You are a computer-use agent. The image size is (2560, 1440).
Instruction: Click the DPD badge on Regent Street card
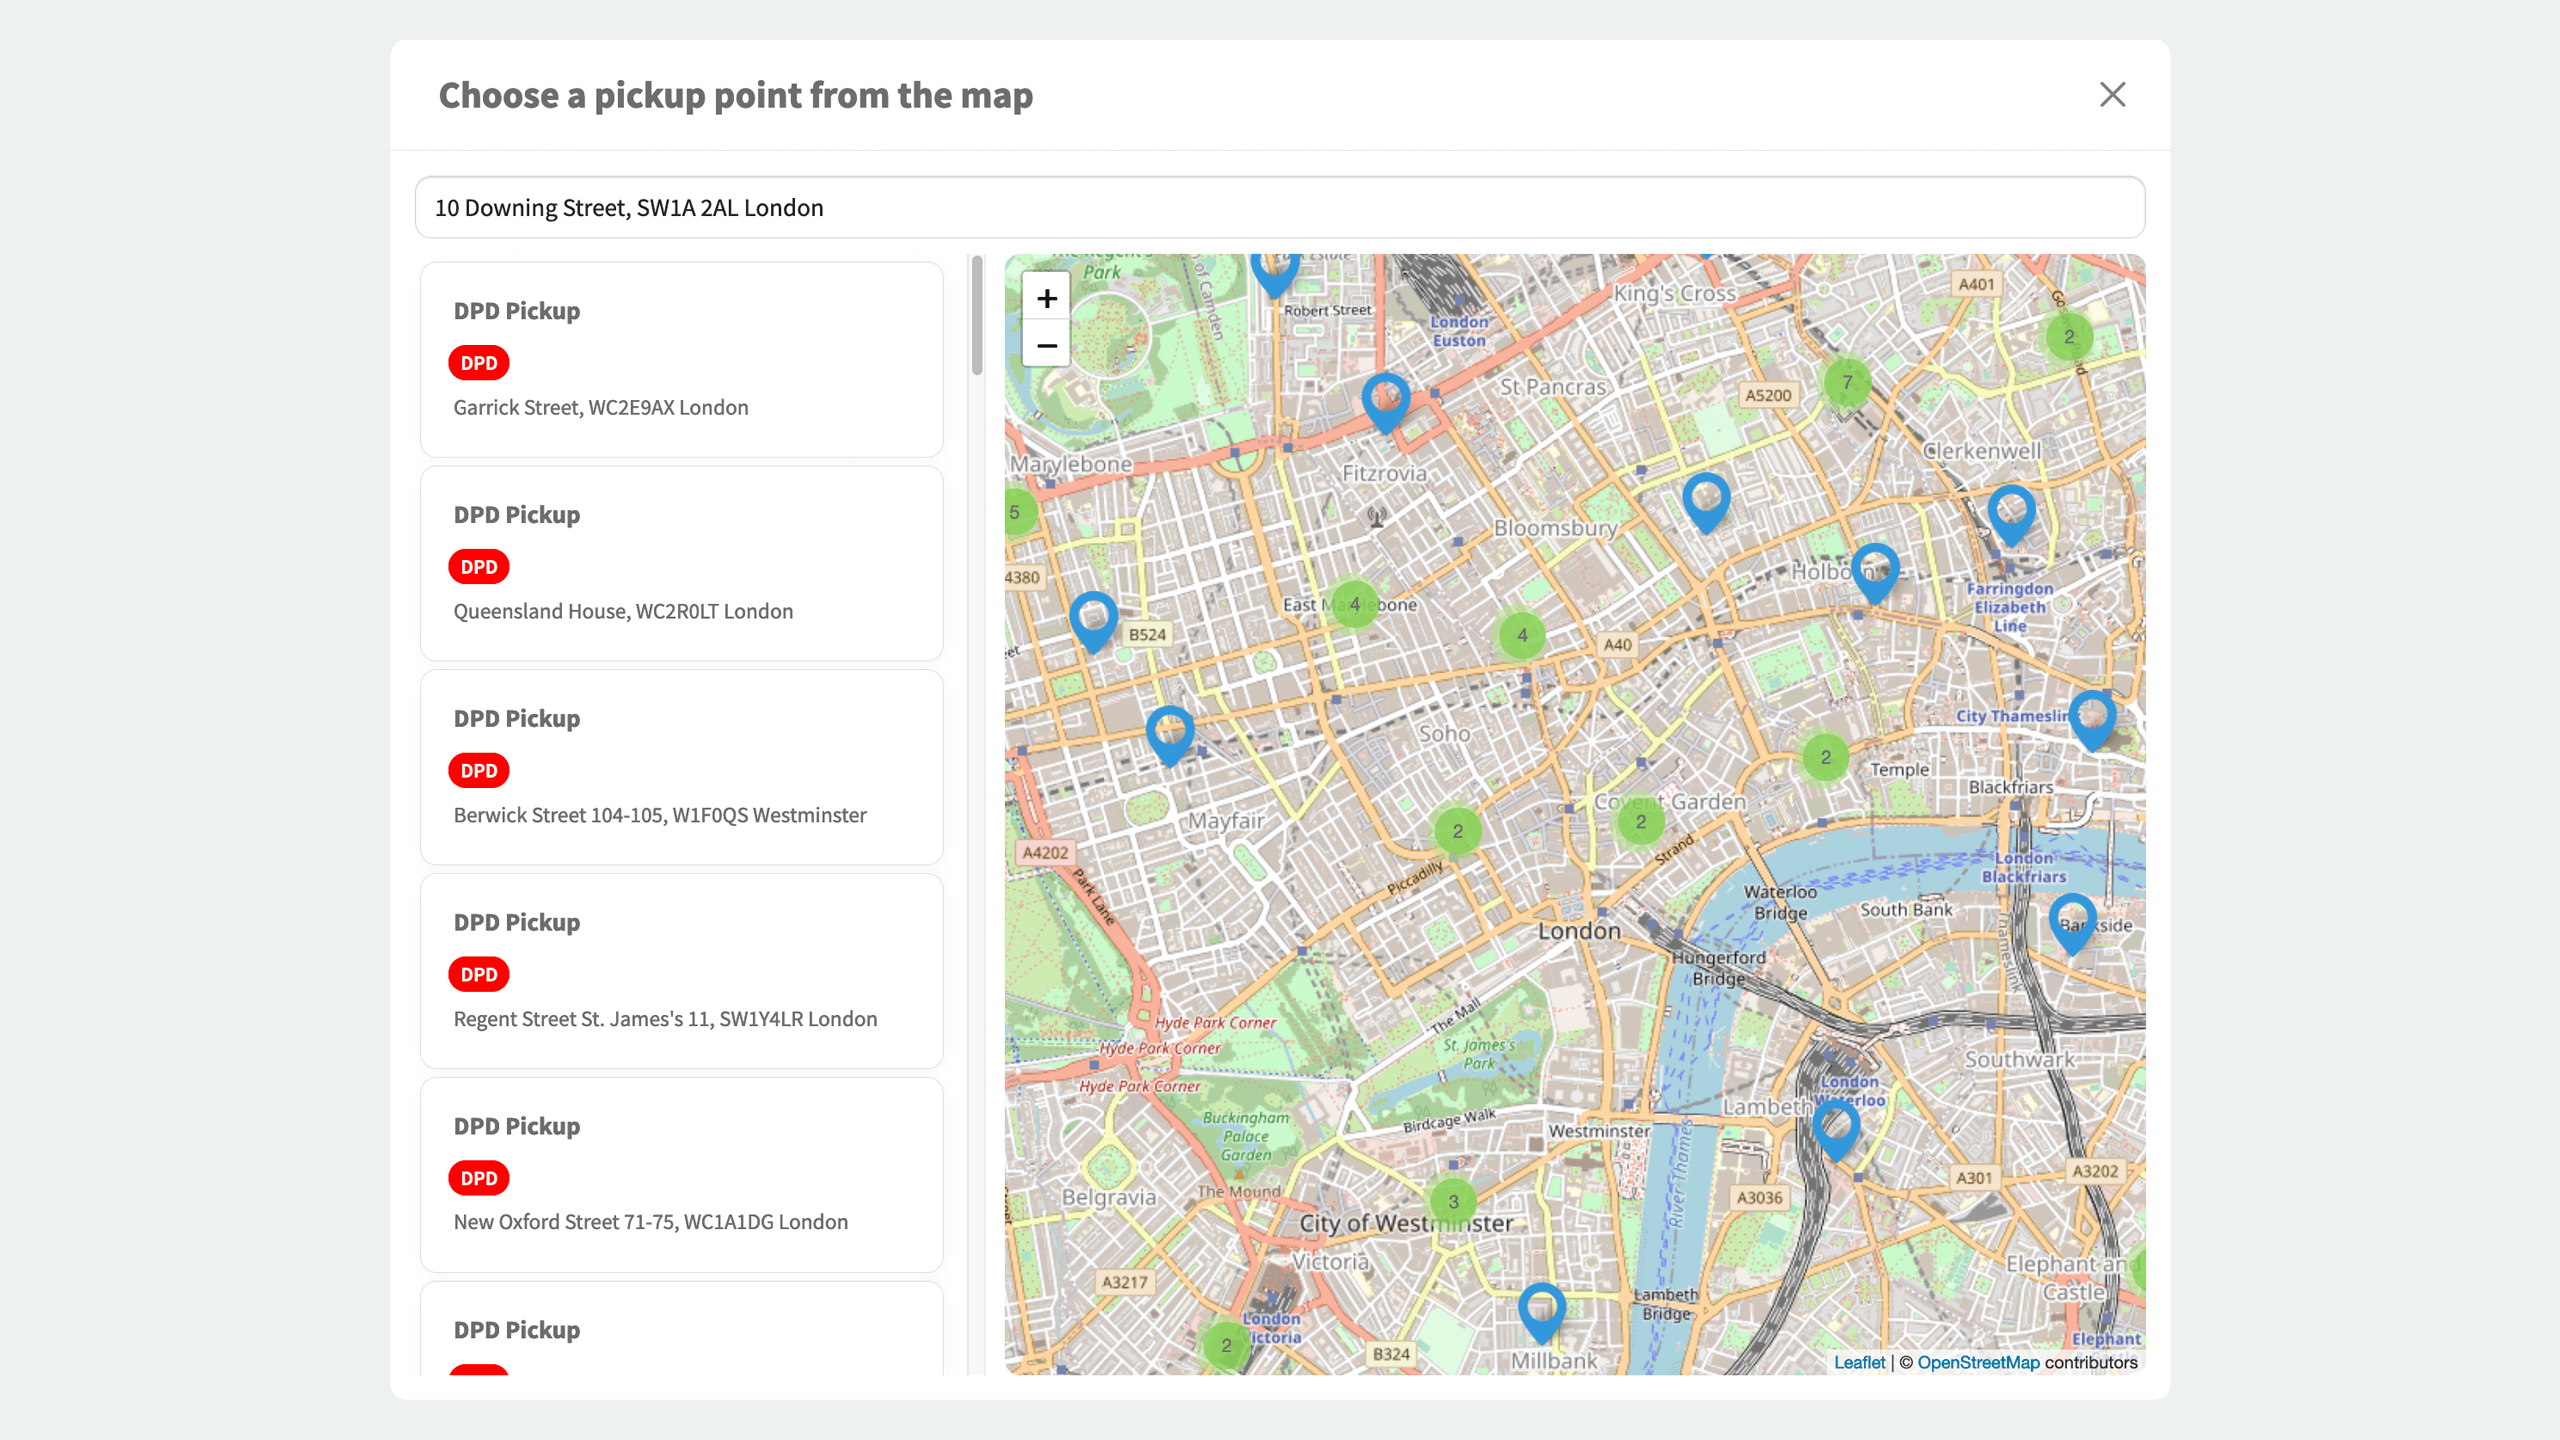pos(478,974)
